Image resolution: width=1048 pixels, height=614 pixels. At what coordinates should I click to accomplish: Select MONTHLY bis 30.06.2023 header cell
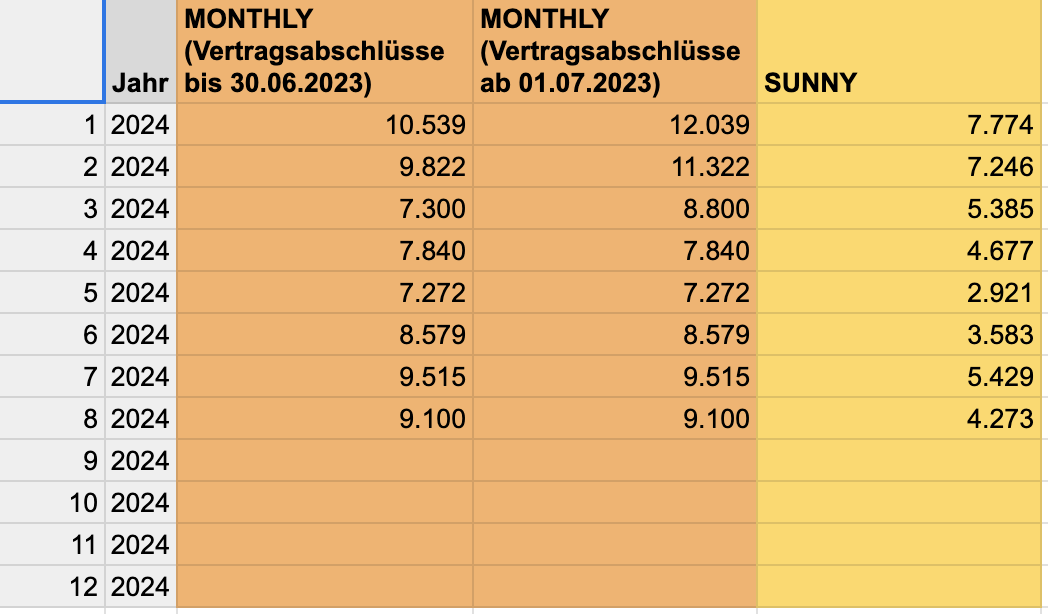pos(325,51)
